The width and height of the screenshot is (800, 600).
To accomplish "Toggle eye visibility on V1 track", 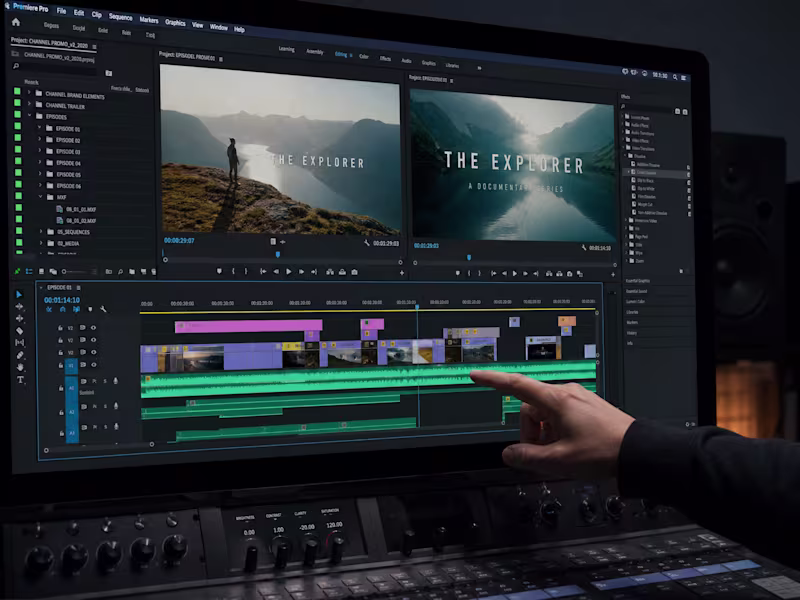I will click(94, 365).
